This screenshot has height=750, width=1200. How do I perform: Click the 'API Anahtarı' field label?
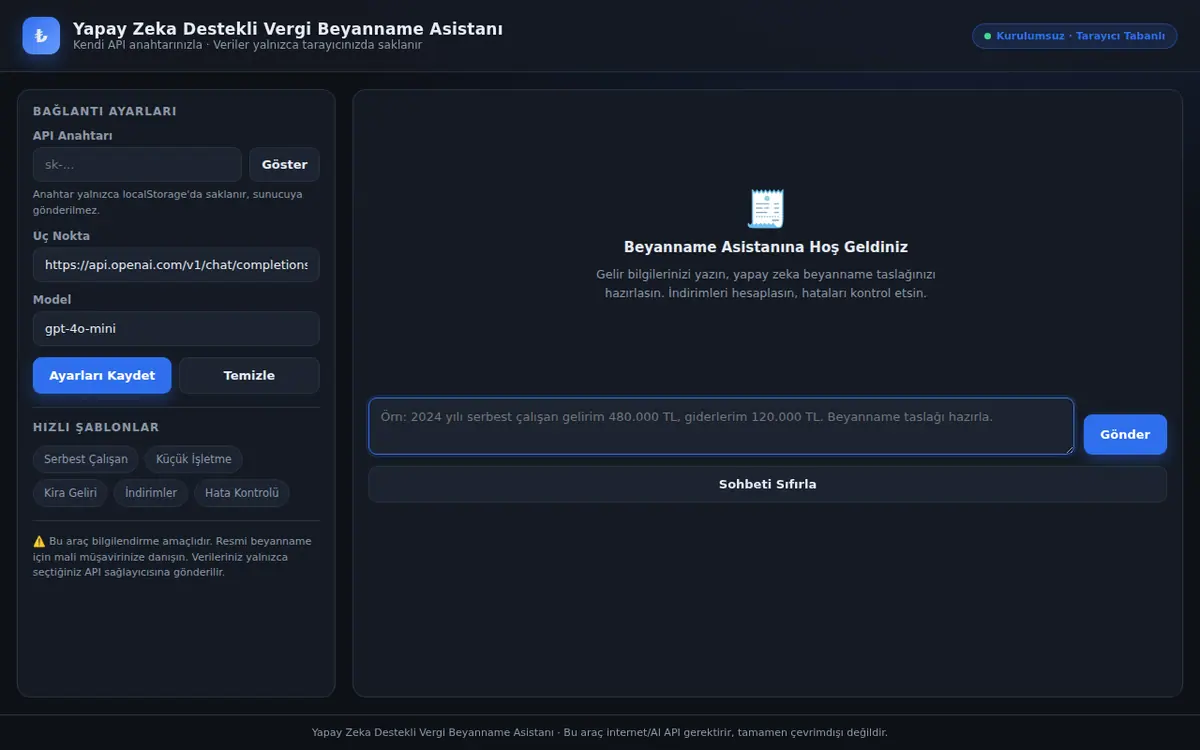(73, 136)
